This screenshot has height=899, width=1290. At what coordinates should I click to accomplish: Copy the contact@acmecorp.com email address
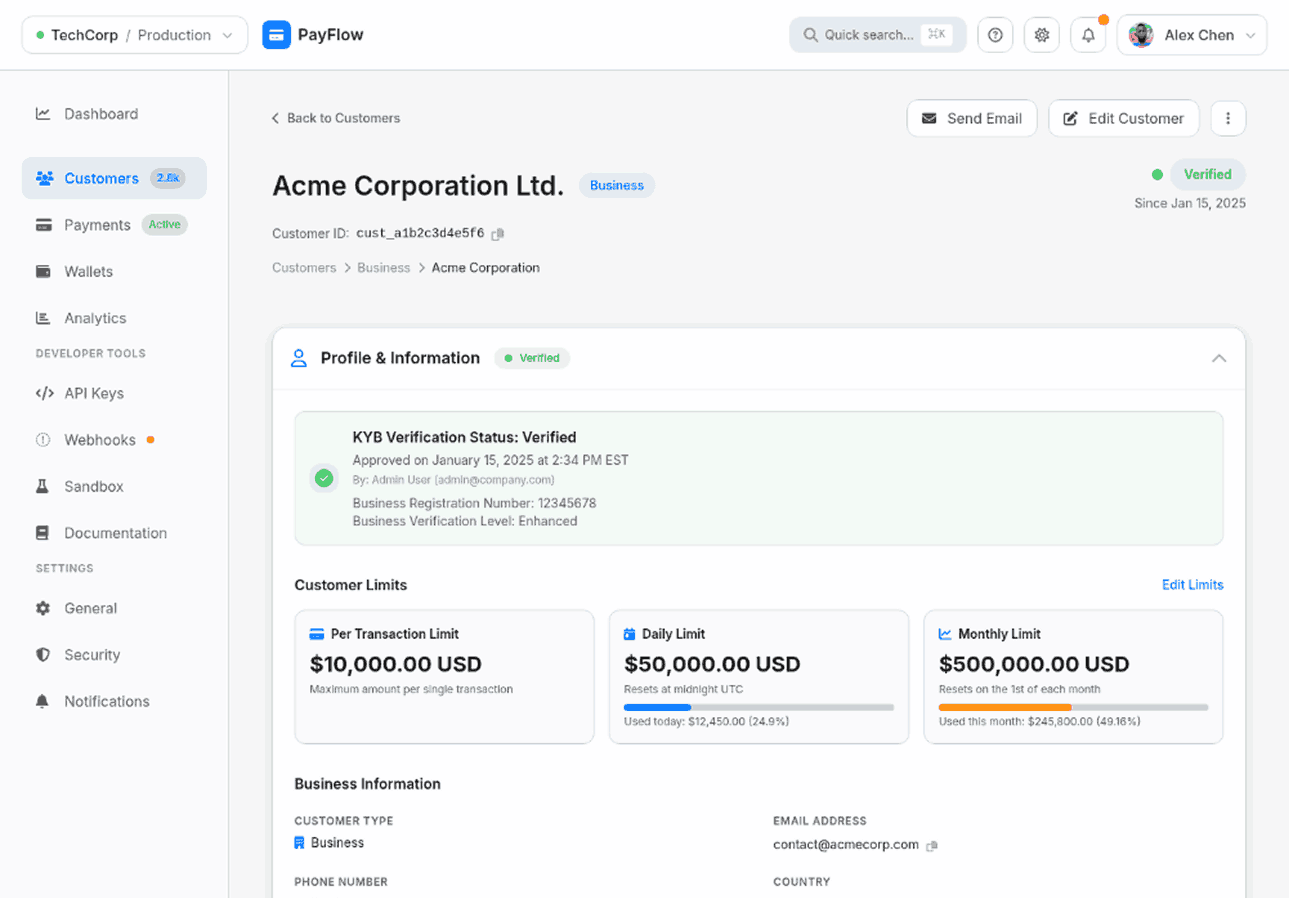click(x=932, y=845)
